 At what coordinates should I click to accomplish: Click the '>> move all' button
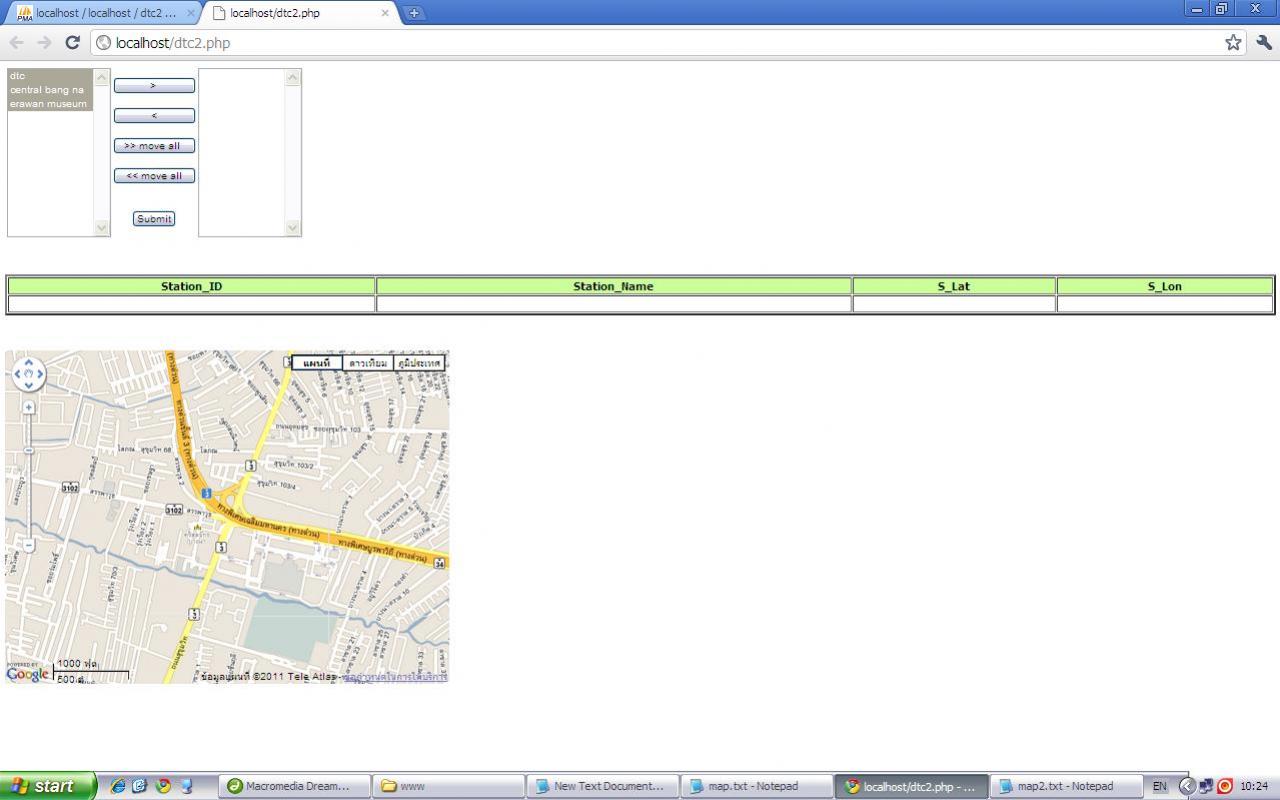pos(154,146)
